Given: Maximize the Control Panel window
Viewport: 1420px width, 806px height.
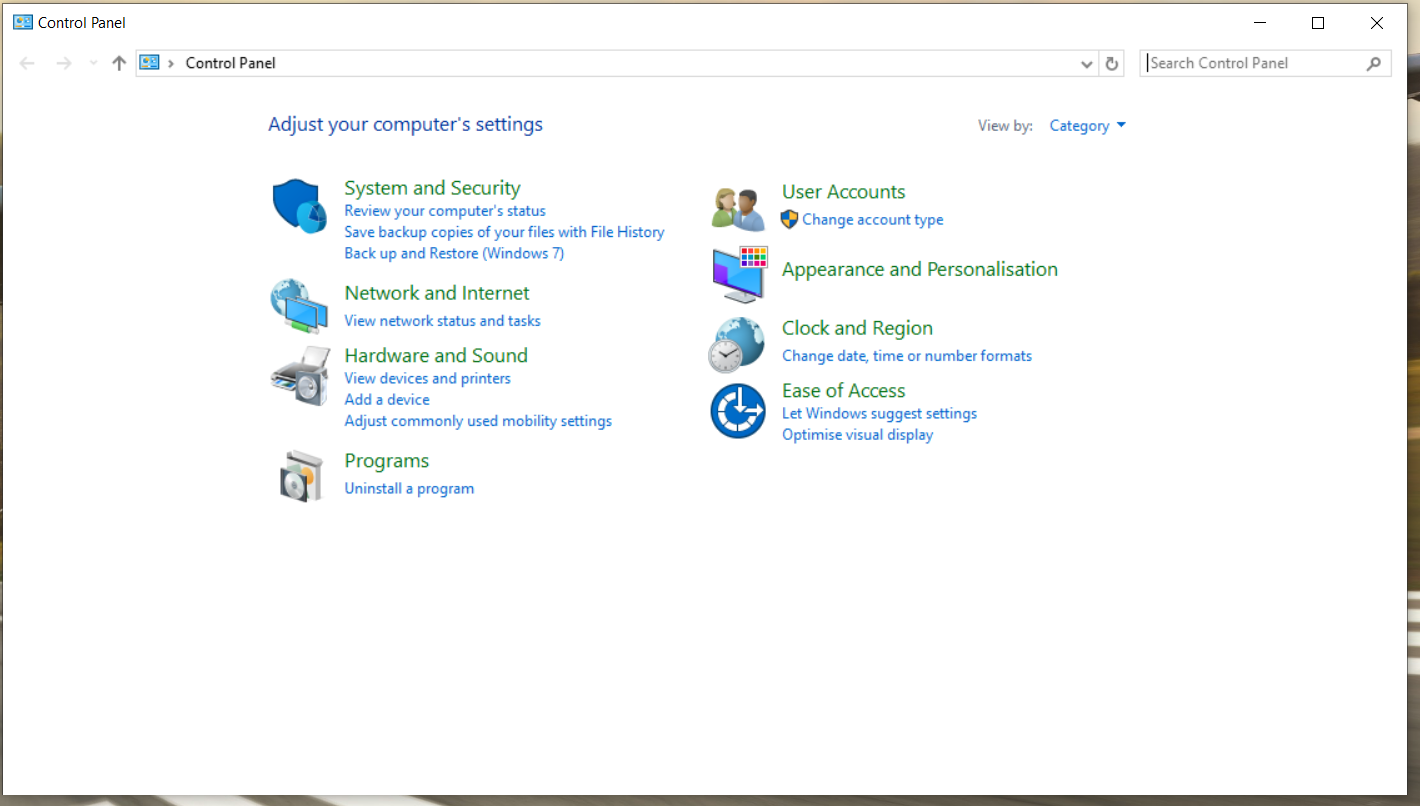Looking at the screenshot, I should 1318,23.
